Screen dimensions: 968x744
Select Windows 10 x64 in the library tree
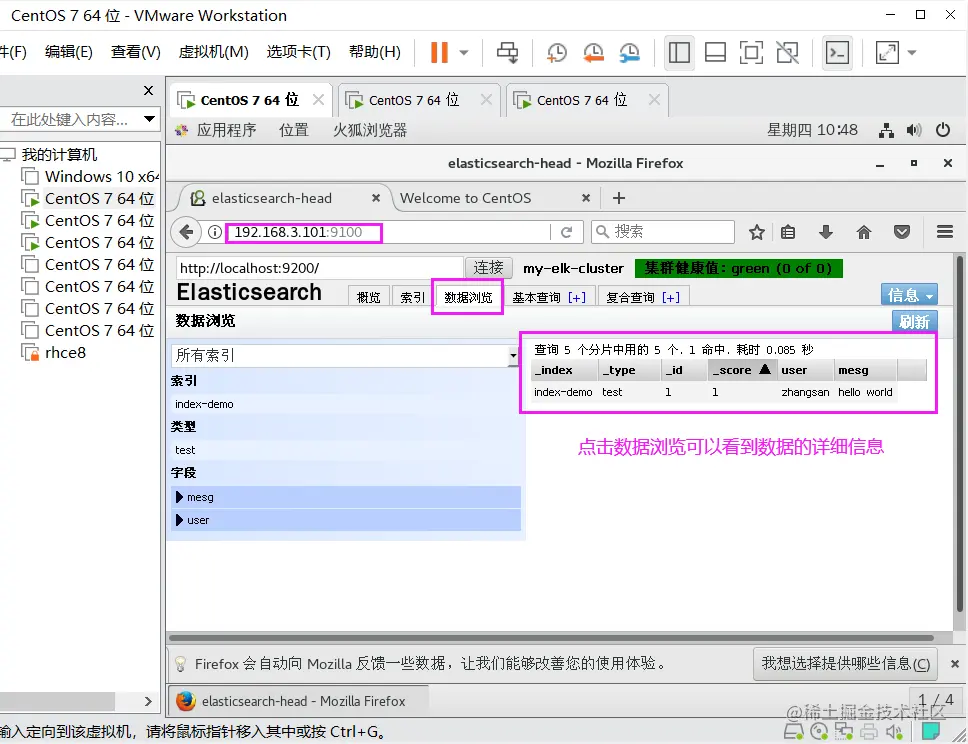coord(101,177)
